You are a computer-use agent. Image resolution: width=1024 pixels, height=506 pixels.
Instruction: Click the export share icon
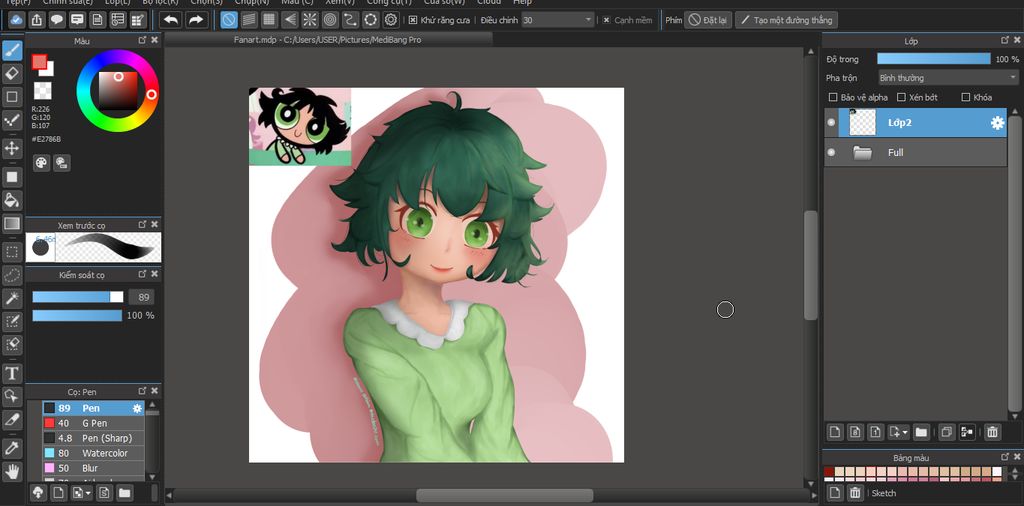point(37,20)
